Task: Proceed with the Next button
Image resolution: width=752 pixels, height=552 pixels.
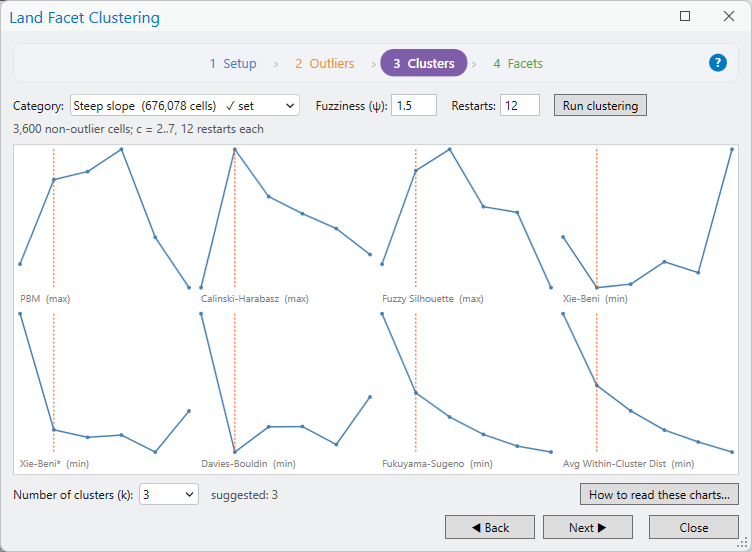Action: click(x=588, y=528)
